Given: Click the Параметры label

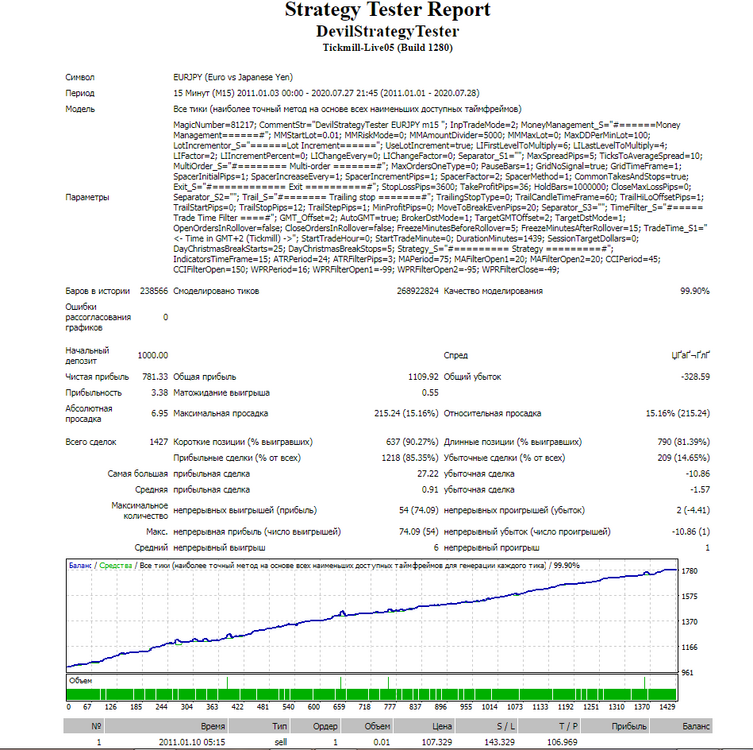Looking at the screenshot, I should (x=87, y=197).
